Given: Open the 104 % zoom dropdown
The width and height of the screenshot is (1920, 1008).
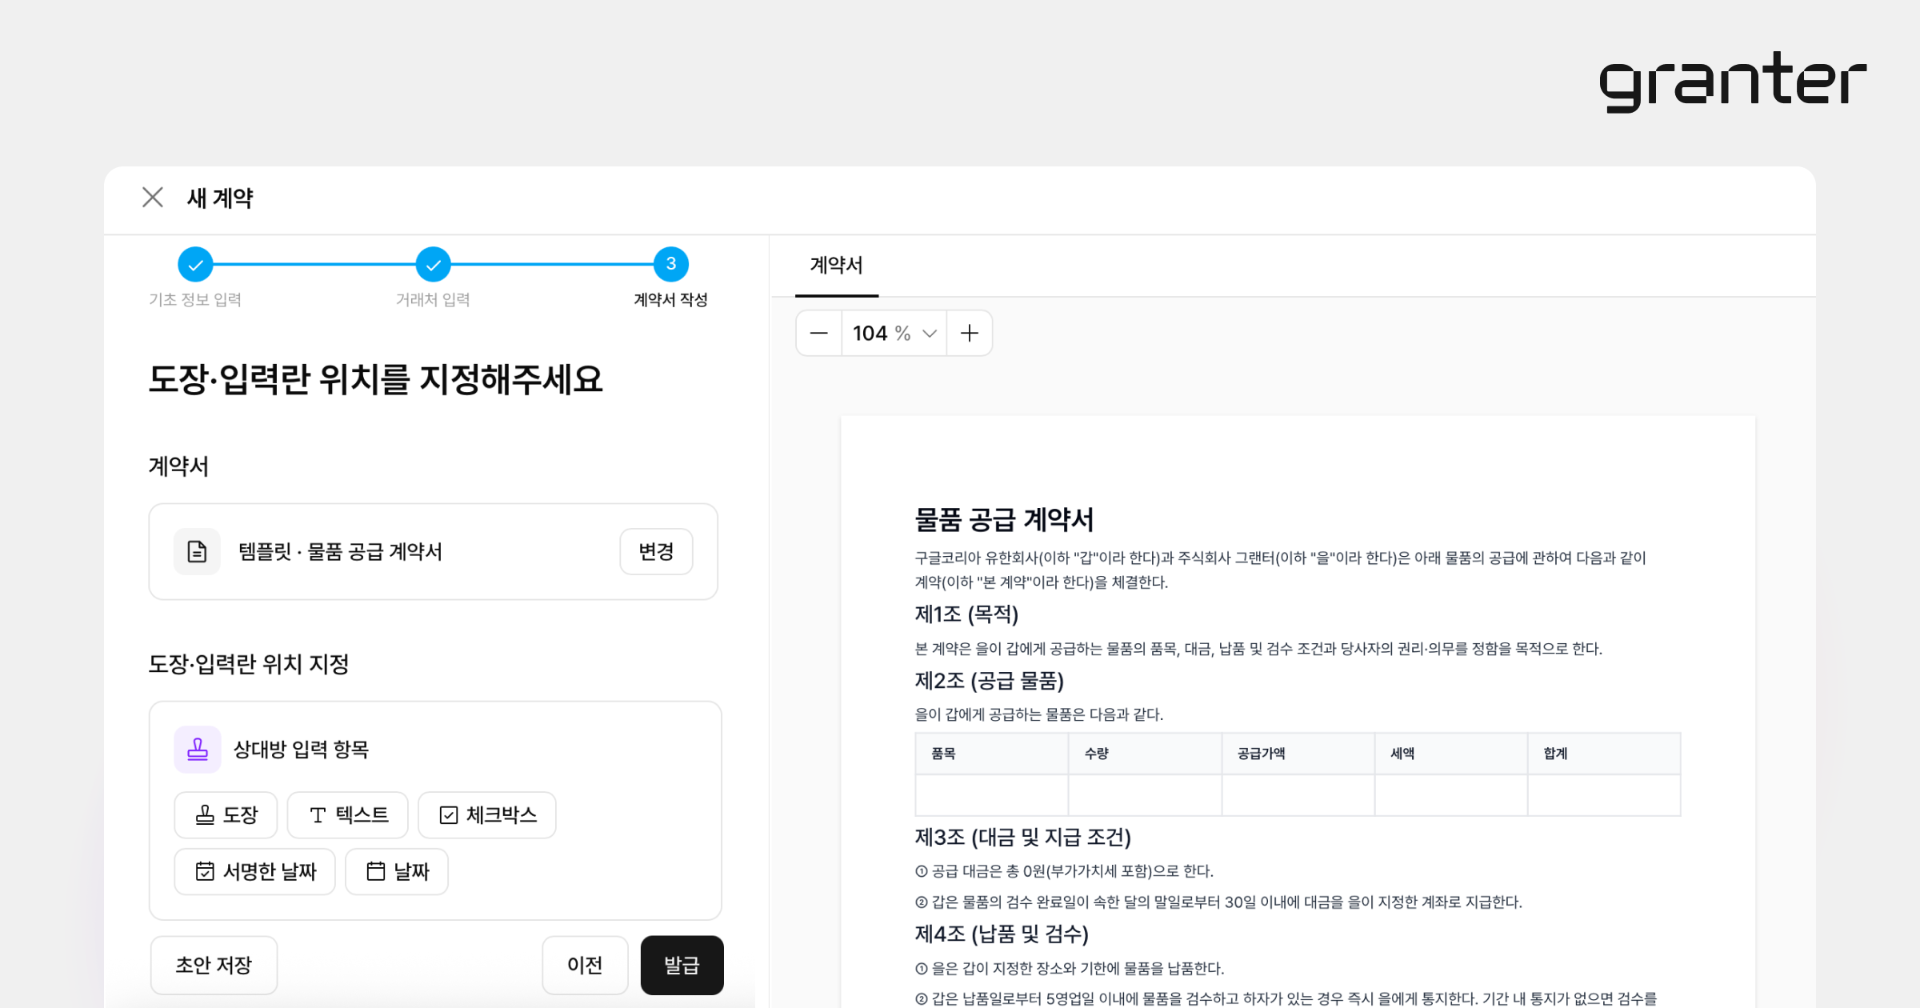Looking at the screenshot, I should pyautogui.click(x=894, y=333).
